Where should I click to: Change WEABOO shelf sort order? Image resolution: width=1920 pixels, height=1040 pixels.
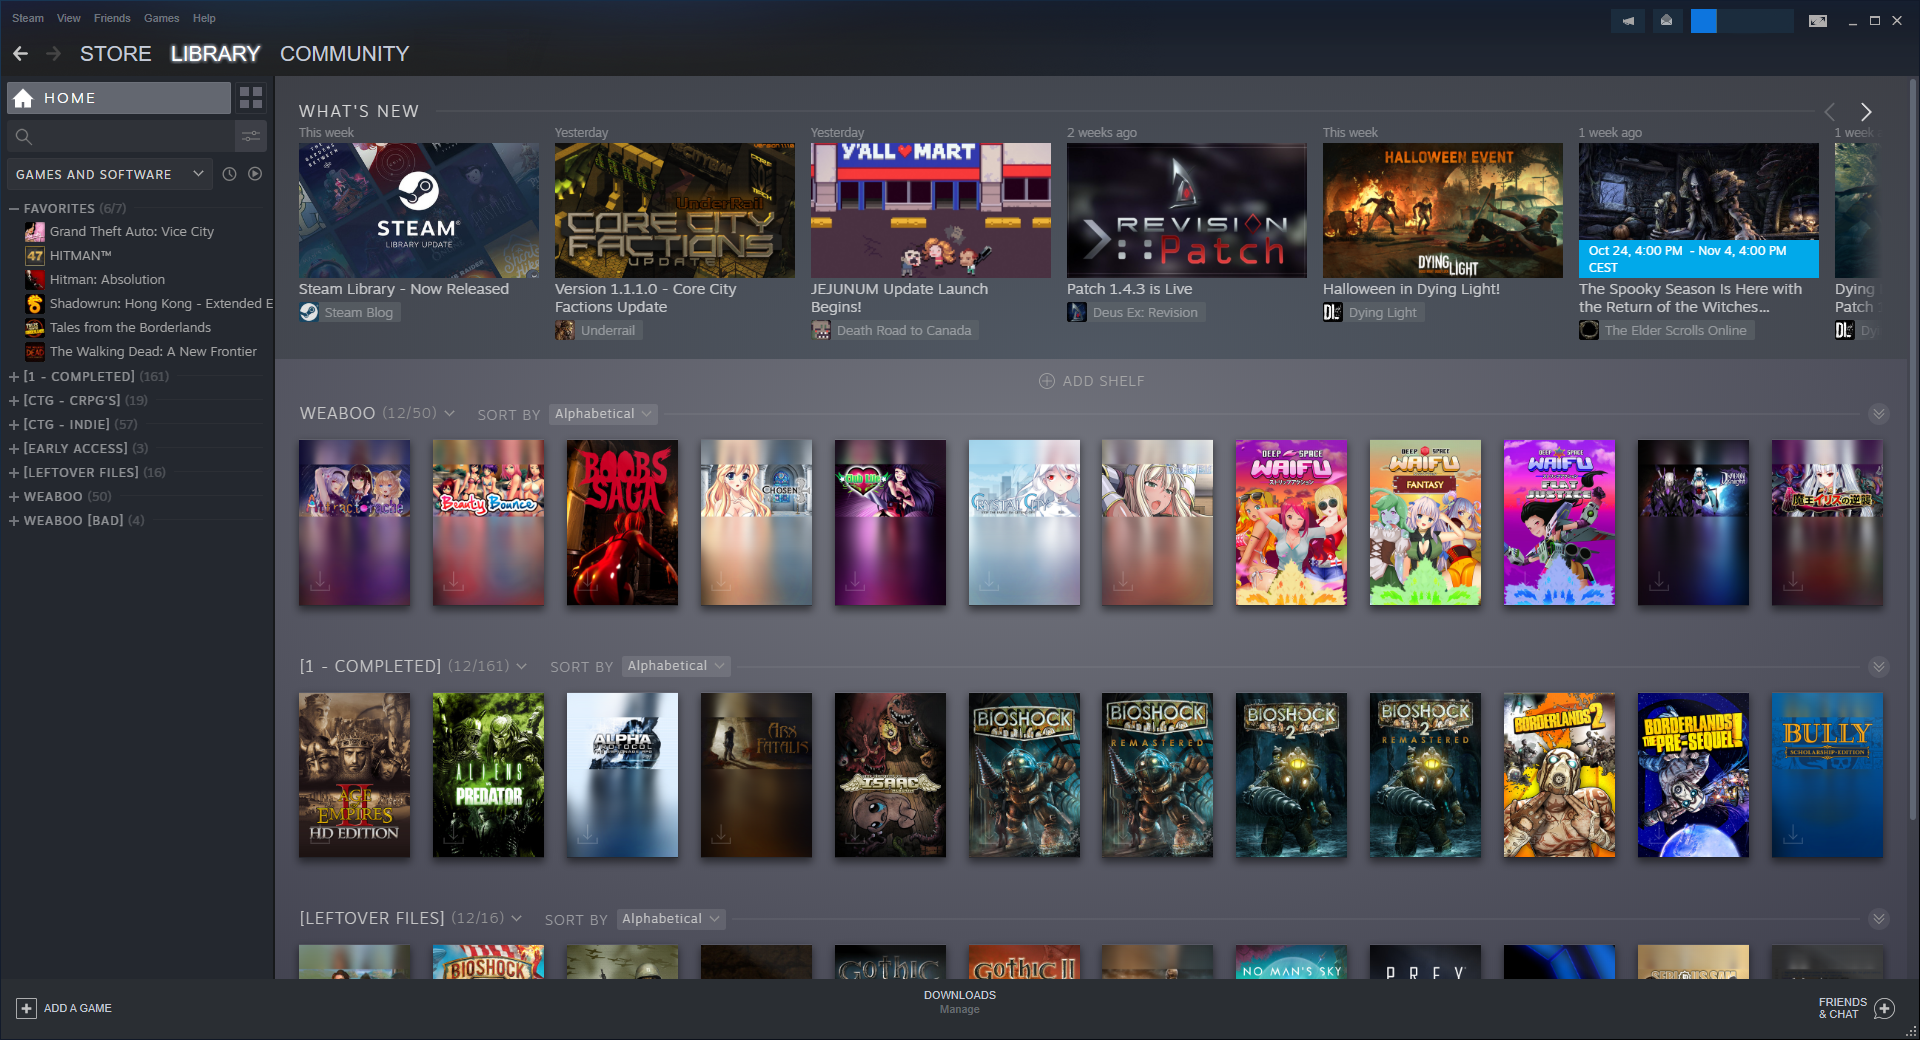[x=603, y=414]
